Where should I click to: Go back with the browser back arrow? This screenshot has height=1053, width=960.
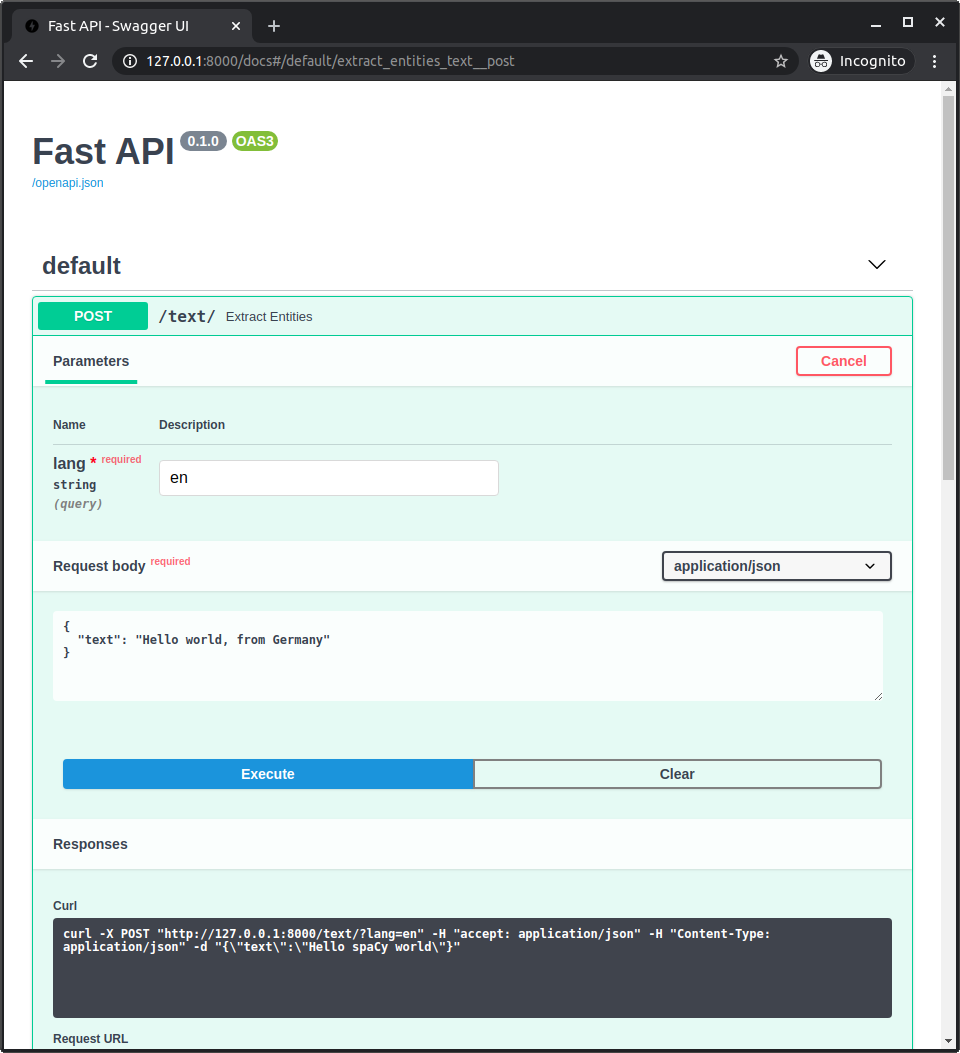point(26,61)
